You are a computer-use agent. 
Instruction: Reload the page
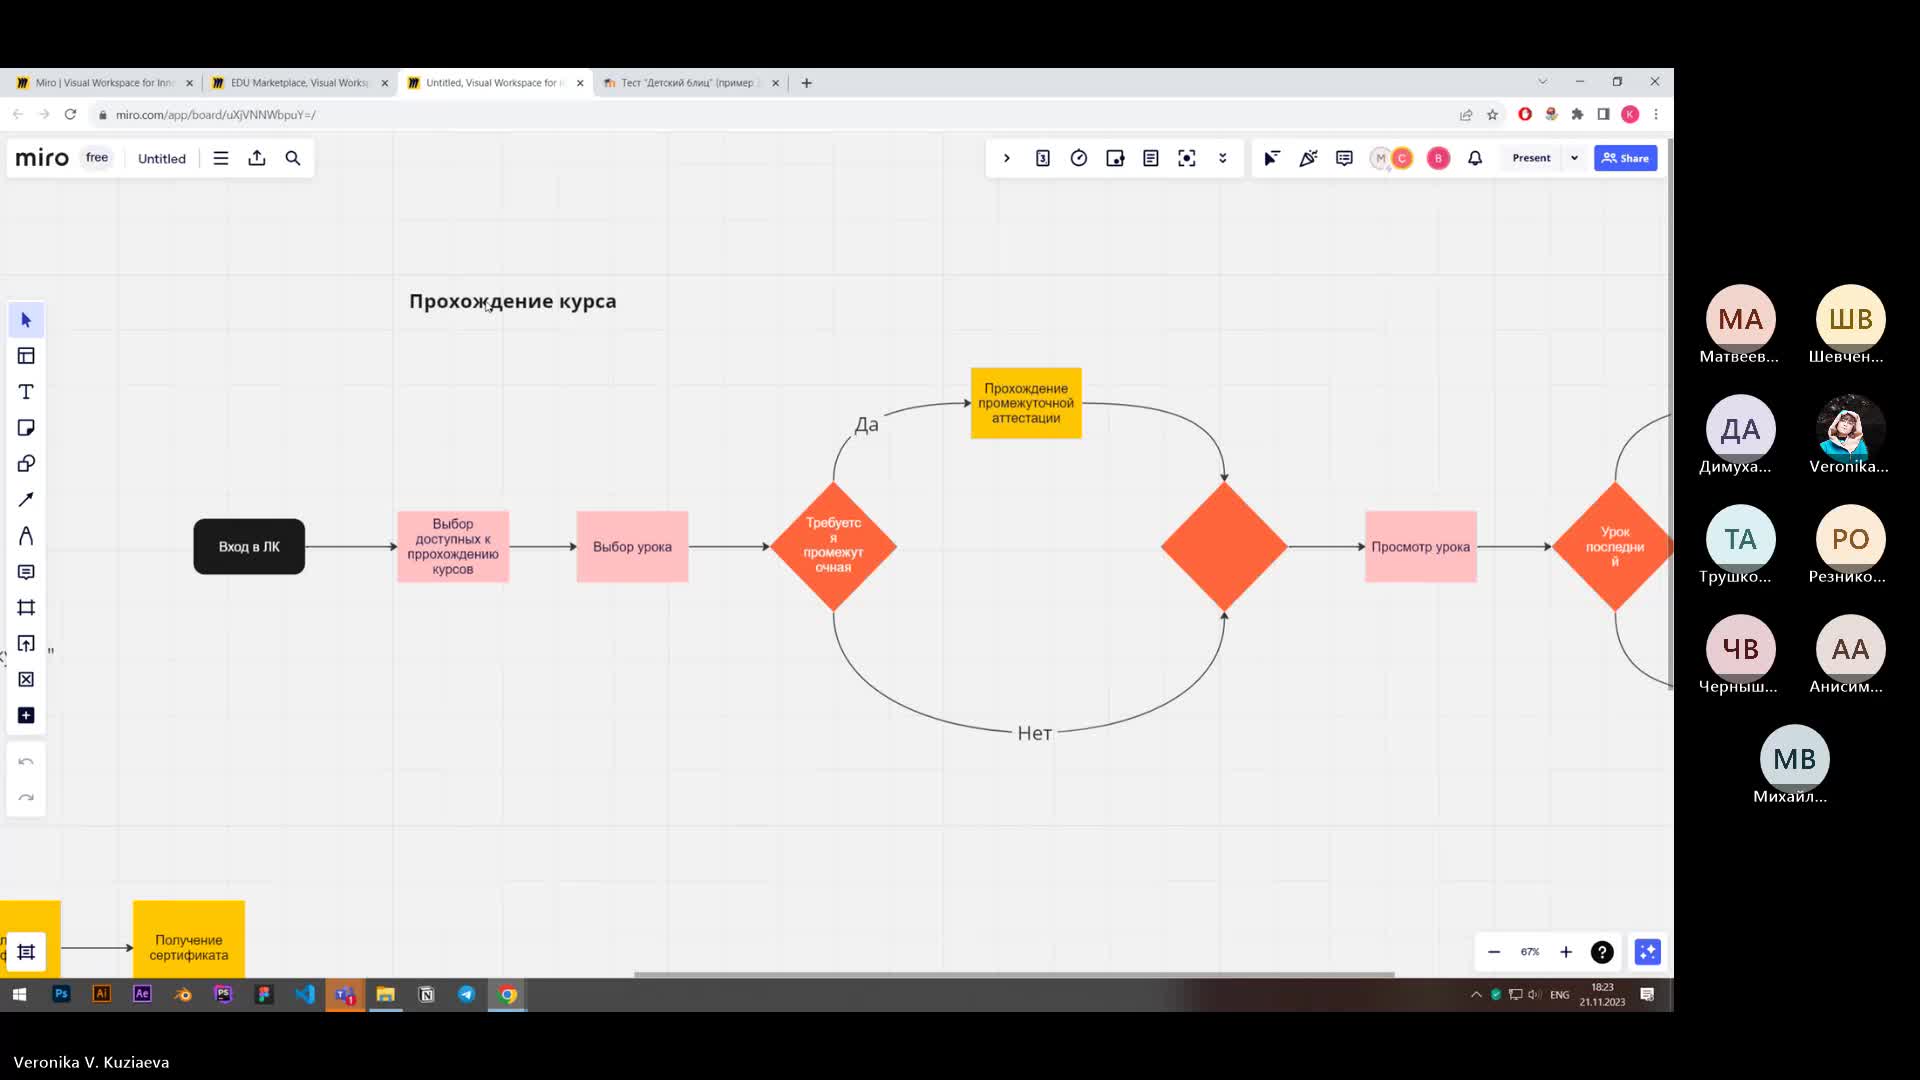(x=70, y=114)
